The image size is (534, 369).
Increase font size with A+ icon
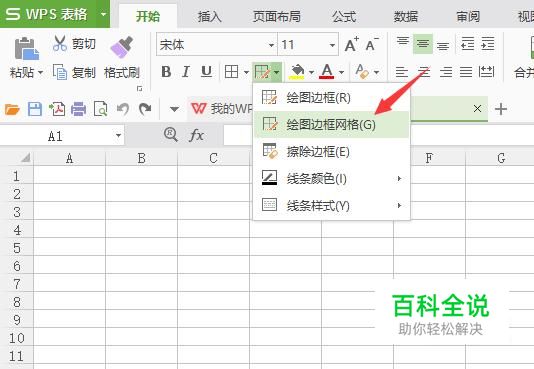tap(351, 45)
